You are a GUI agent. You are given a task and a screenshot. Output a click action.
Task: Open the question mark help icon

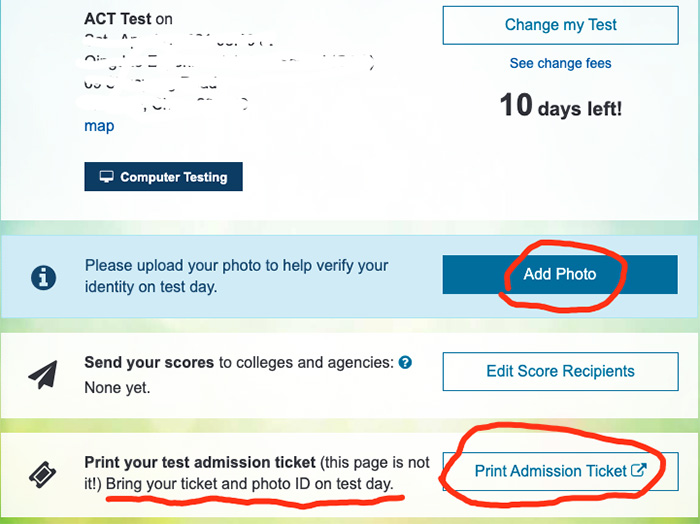pyautogui.click(x=405, y=362)
